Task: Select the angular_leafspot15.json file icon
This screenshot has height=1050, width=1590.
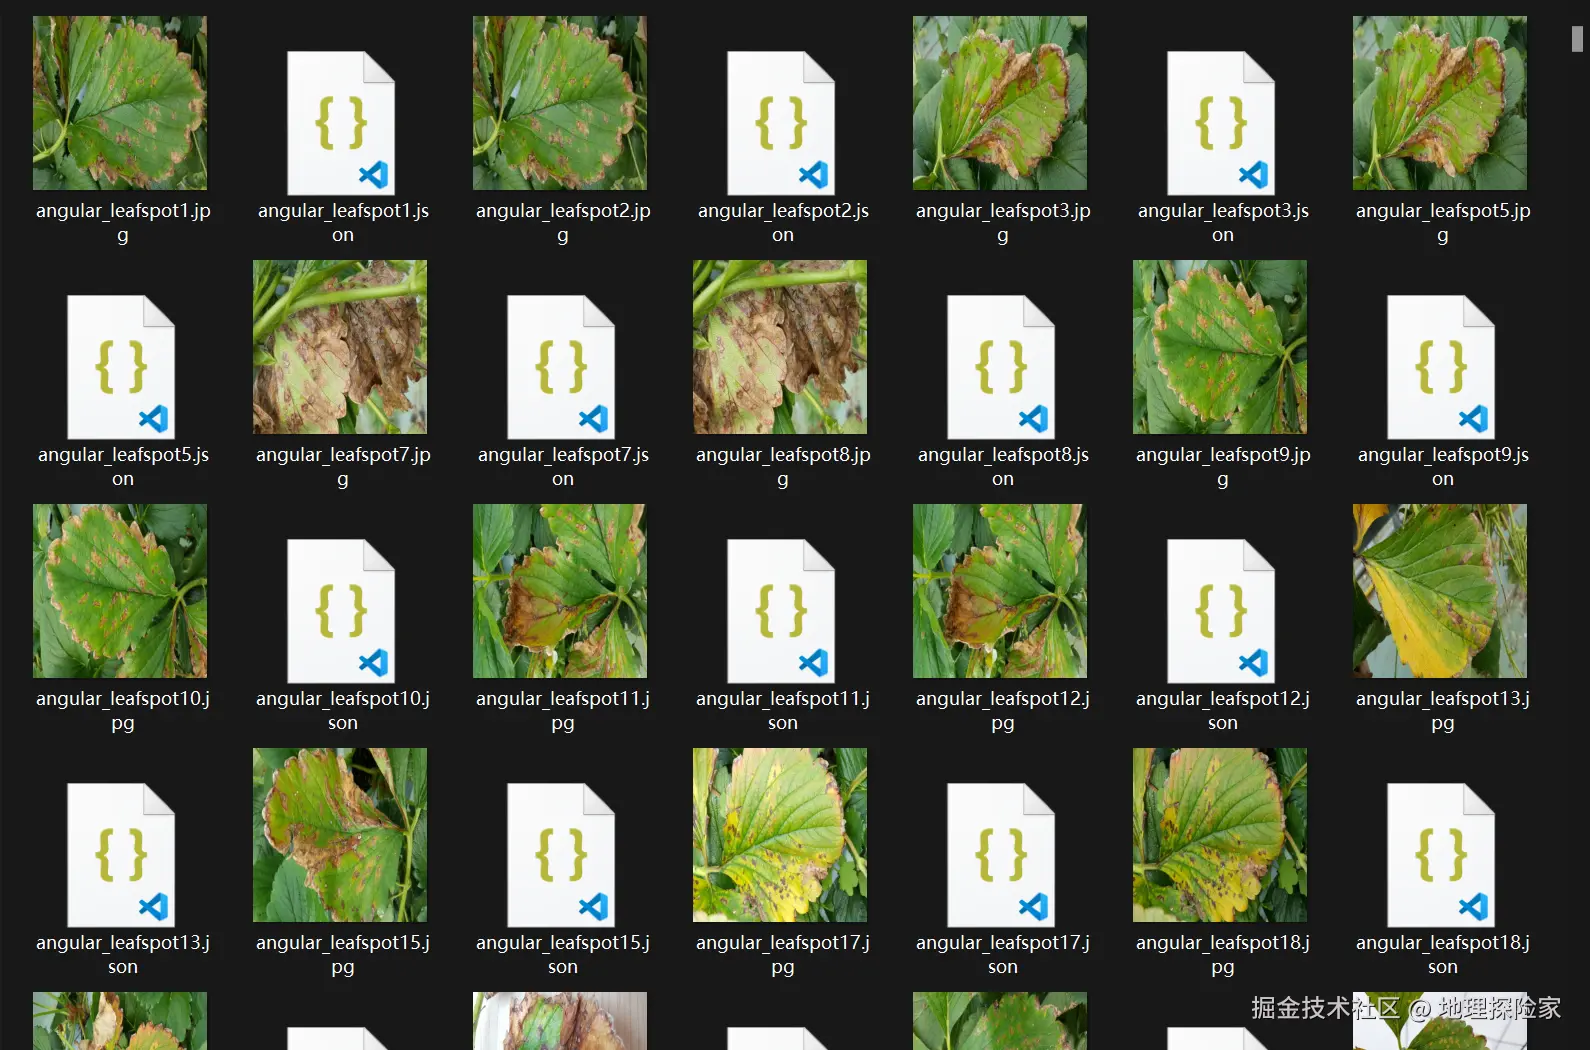Action: tap(561, 855)
